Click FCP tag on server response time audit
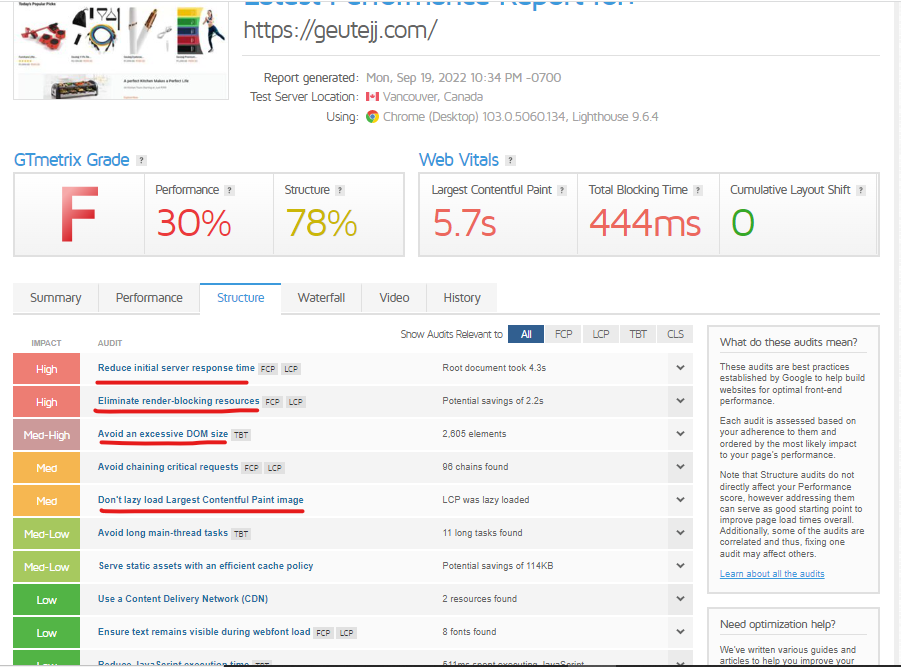This screenshot has height=667, width=901. [x=268, y=369]
